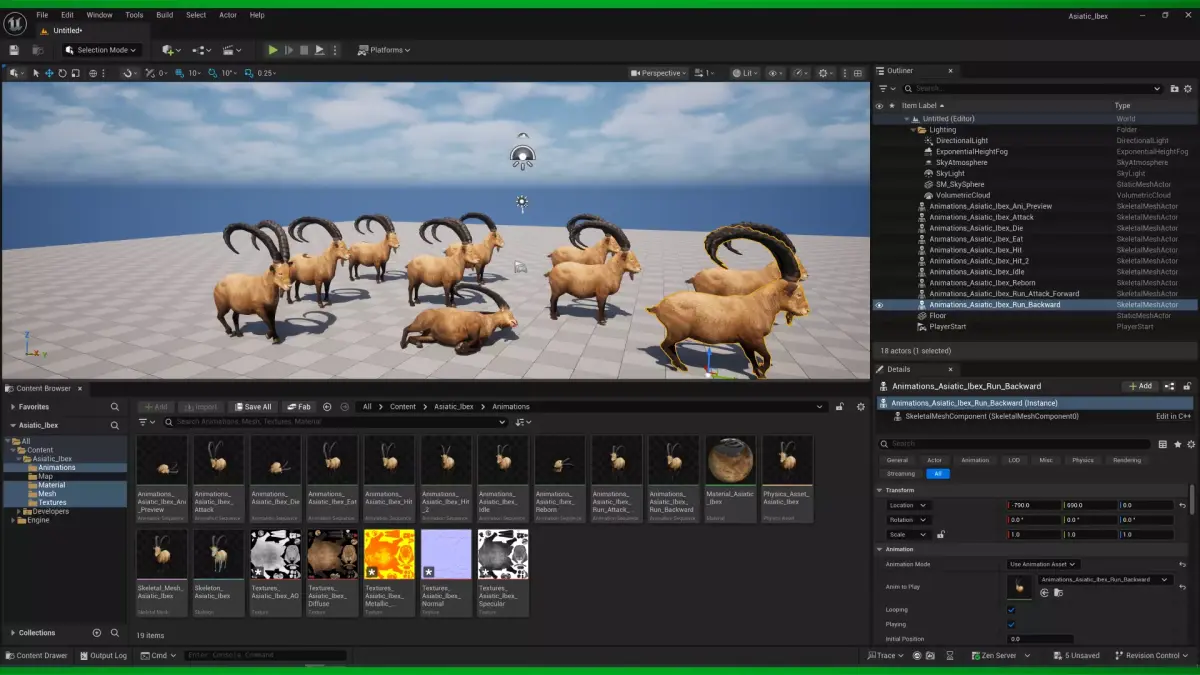Open Content Browser settings gear icon
Screen dimensions: 1200x675
pyautogui.click(x=861, y=407)
